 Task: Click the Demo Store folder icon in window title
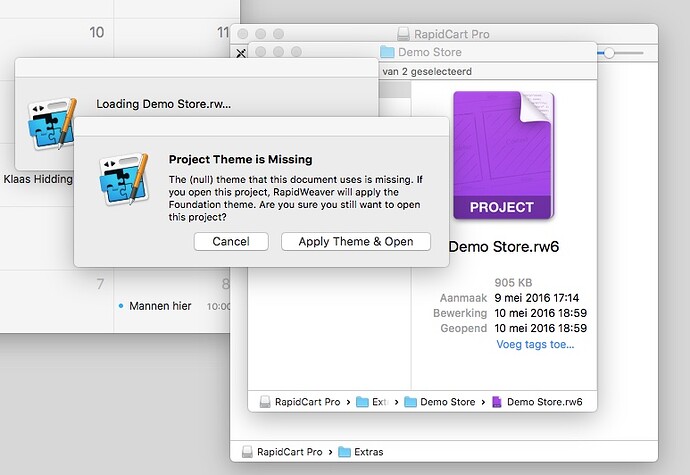tap(387, 52)
